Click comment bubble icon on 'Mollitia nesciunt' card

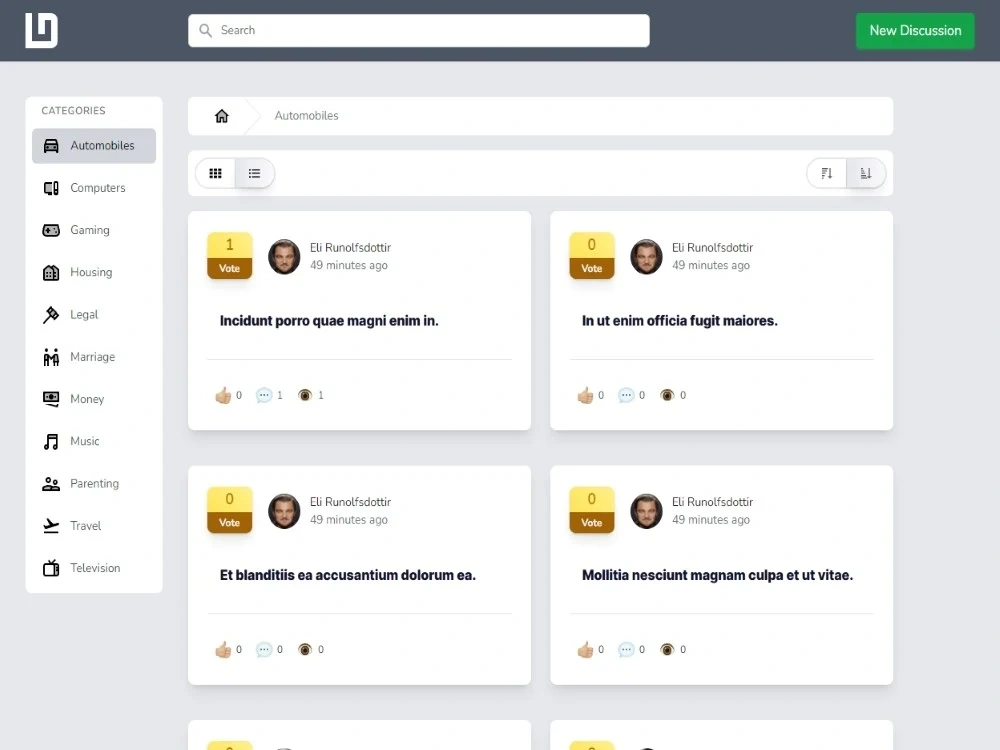coord(626,650)
